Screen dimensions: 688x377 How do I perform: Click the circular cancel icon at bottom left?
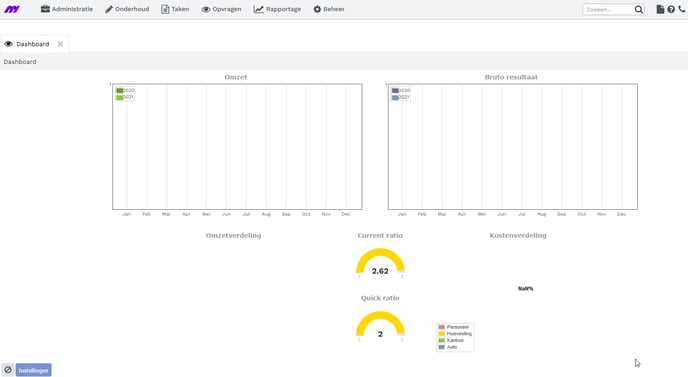click(x=8, y=370)
